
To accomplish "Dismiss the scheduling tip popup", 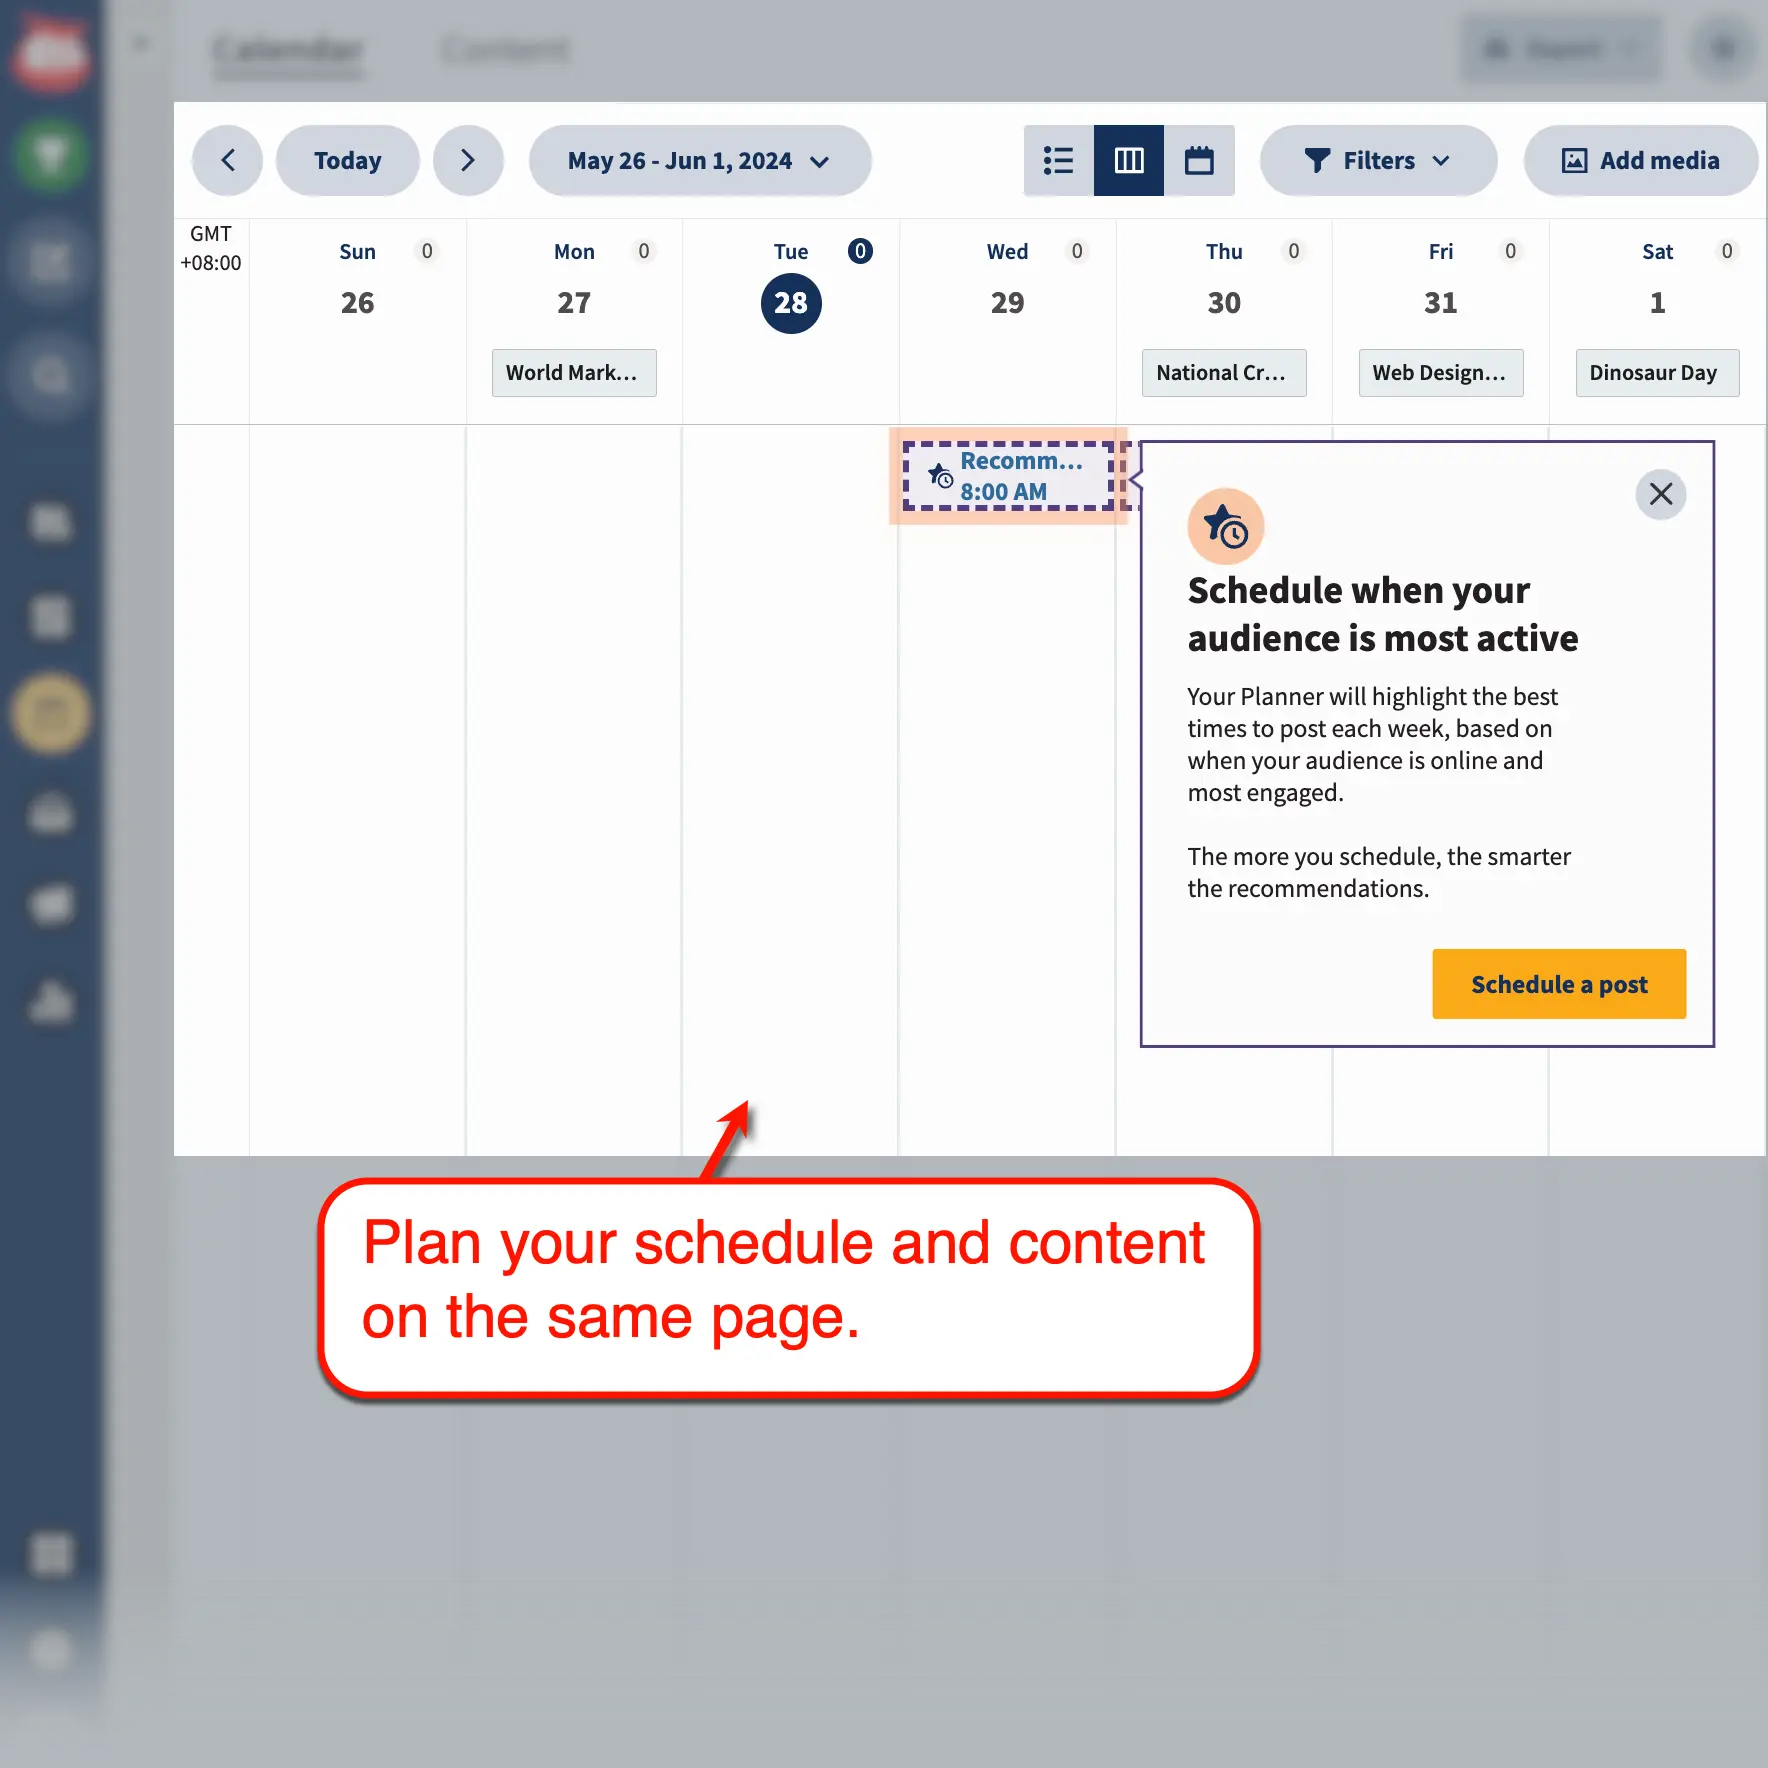I will [1660, 494].
